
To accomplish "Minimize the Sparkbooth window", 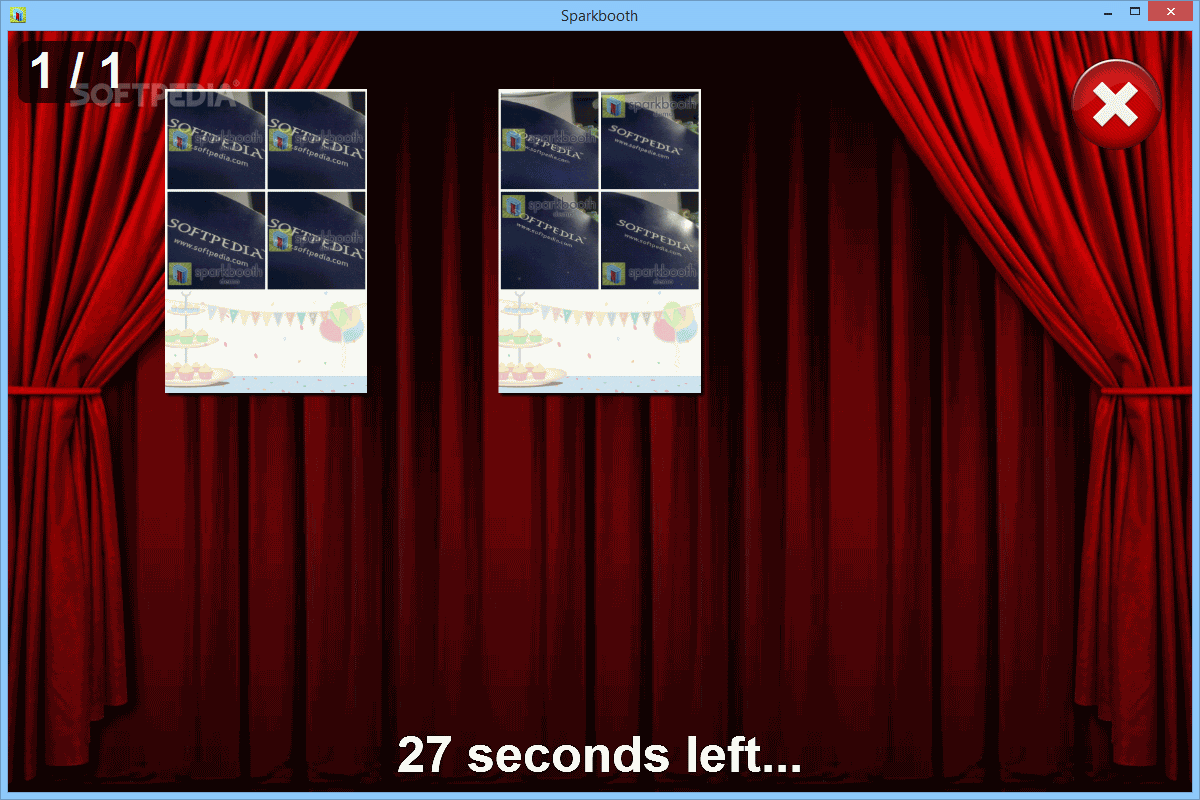I will point(1108,12).
